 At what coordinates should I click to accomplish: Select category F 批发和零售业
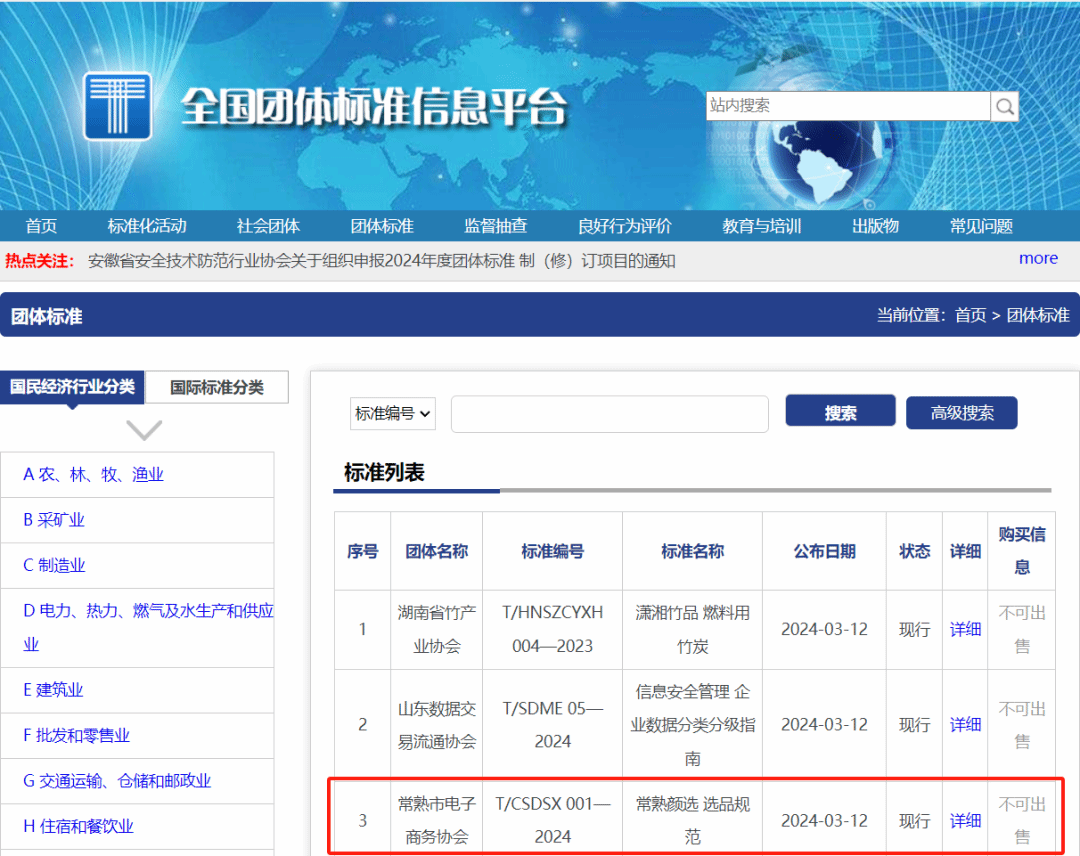coord(76,735)
